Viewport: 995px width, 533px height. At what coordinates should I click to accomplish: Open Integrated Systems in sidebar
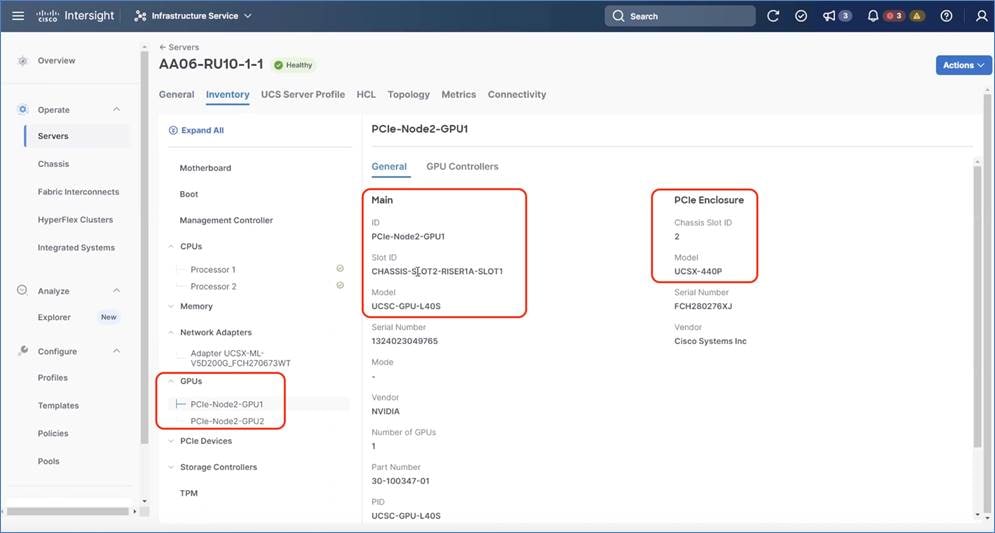76,247
